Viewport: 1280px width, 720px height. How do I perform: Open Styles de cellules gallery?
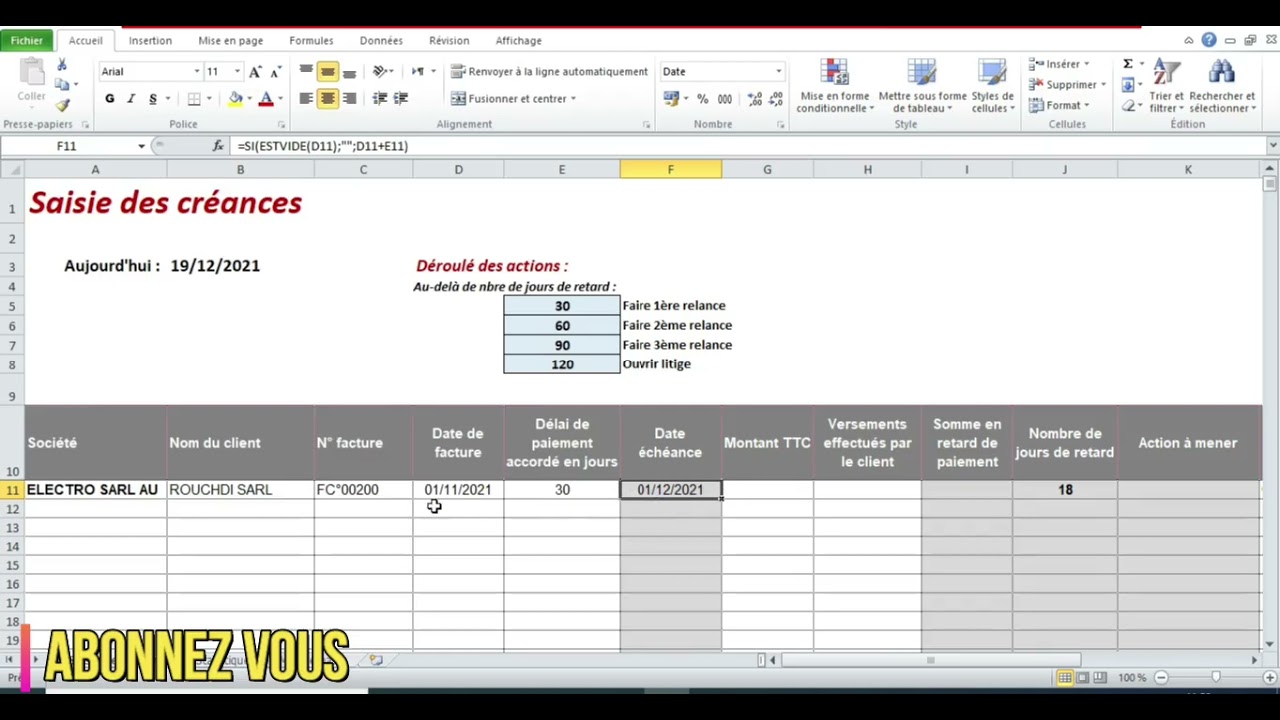tap(993, 86)
